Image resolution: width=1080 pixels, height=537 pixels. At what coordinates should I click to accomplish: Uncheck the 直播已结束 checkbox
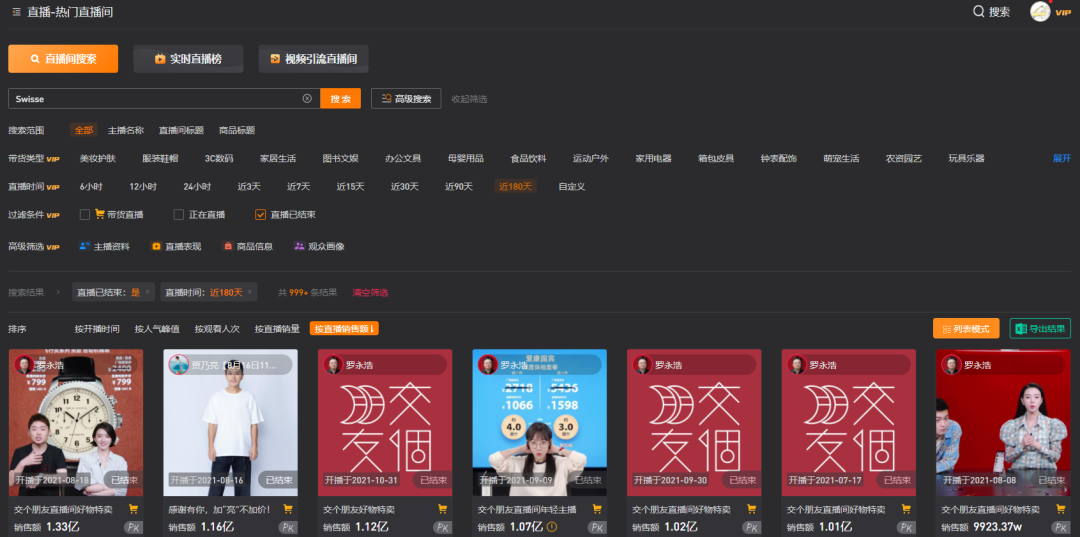tap(260, 214)
